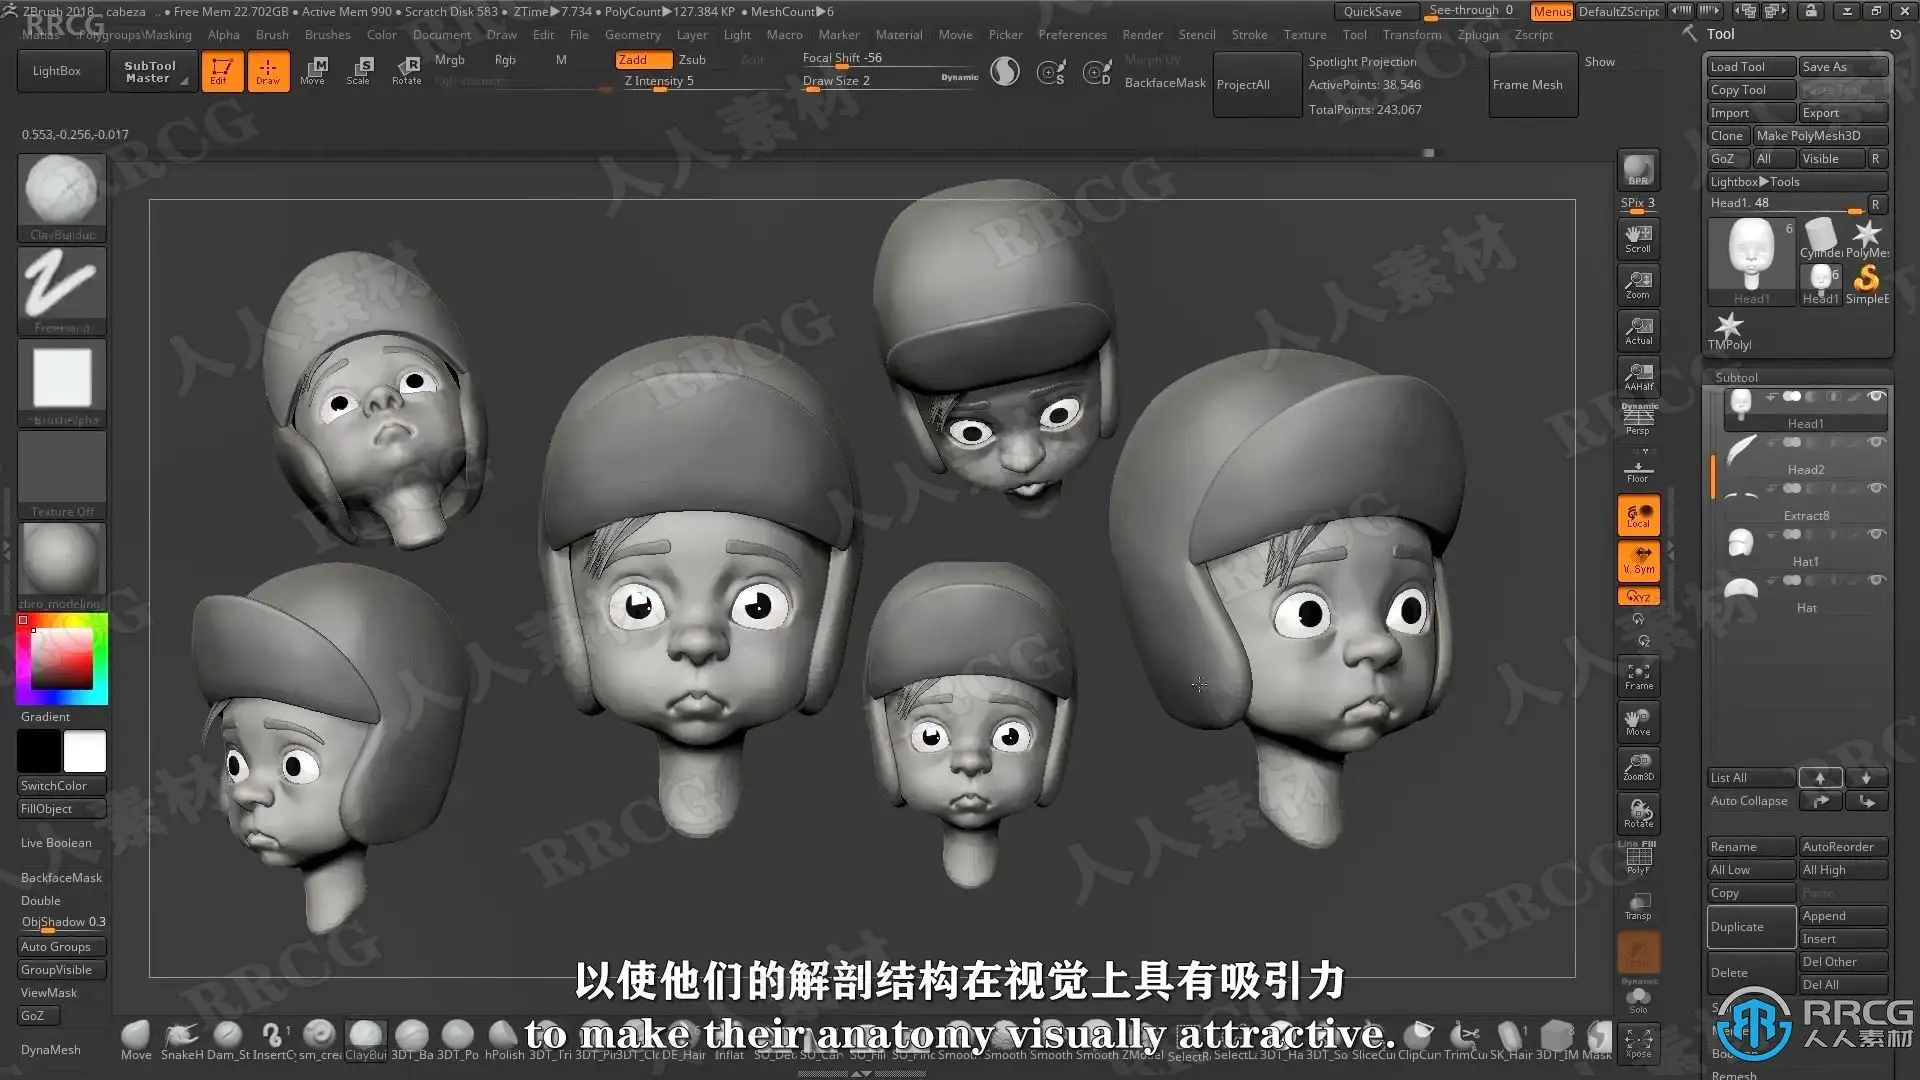Click the AAHalf zoom icon
This screenshot has height=1080, width=1920.
[1638, 375]
